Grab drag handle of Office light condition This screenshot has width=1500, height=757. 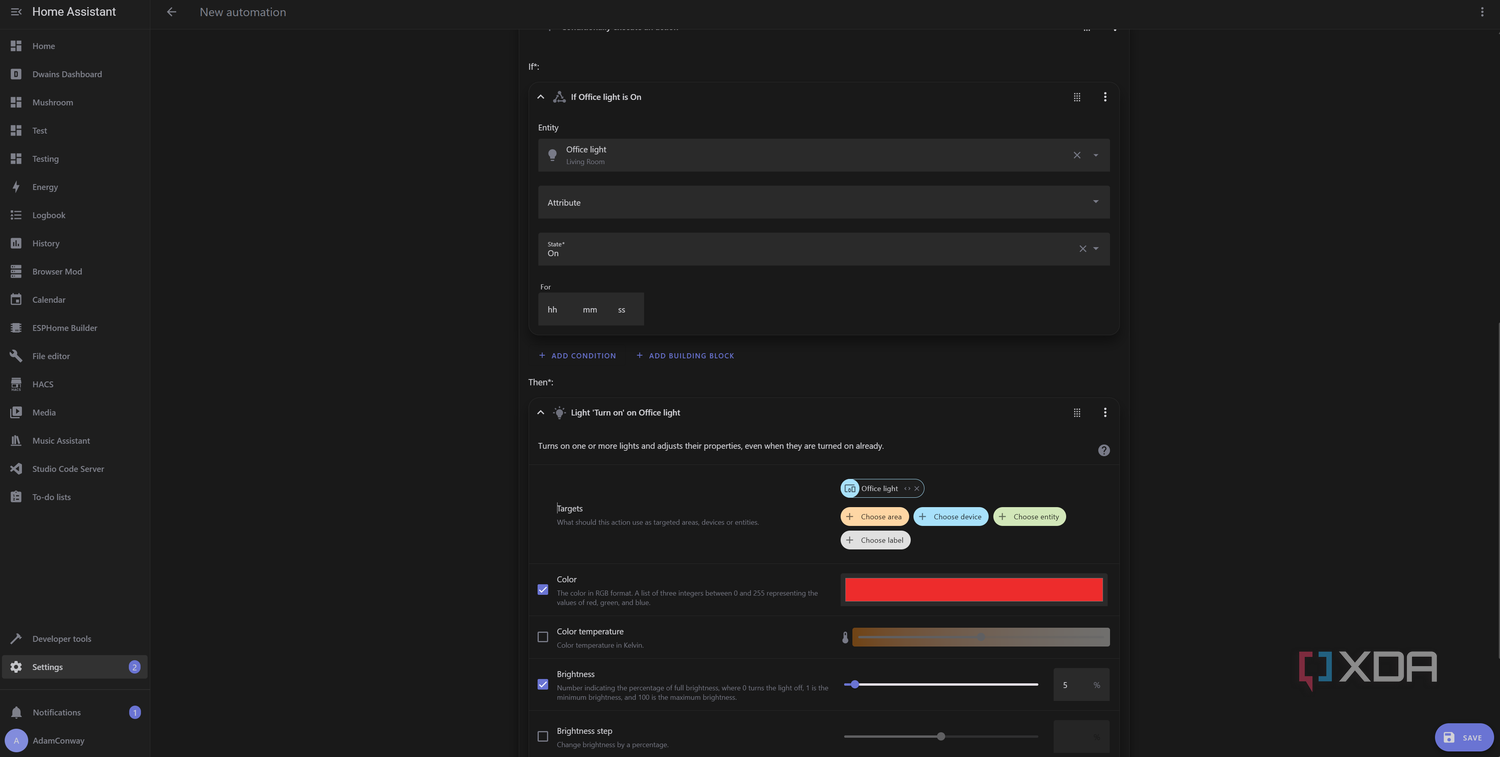(x=1077, y=97)
